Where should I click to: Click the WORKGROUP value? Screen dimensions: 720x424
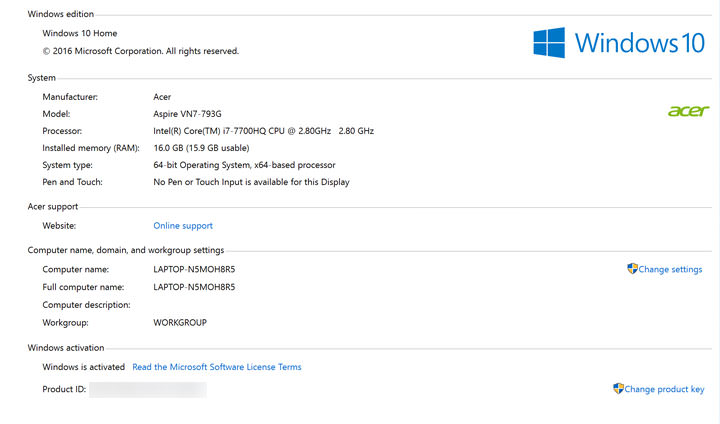point(180,323)
